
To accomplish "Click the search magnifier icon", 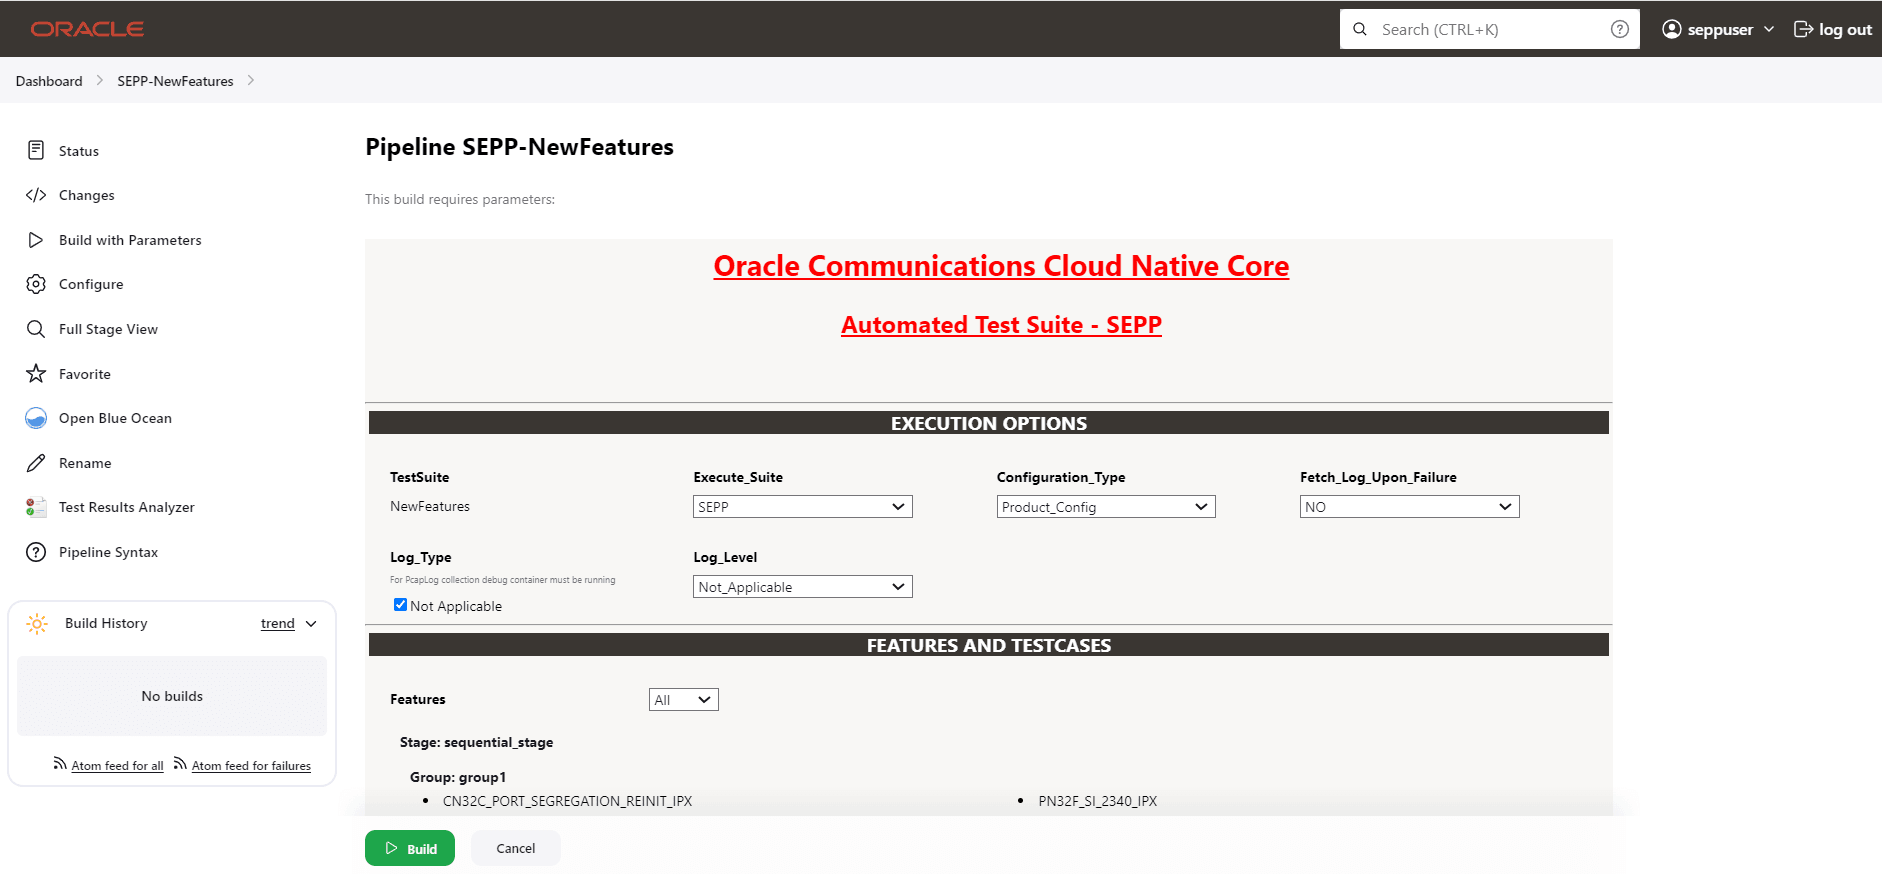I will click(1360, 29).
